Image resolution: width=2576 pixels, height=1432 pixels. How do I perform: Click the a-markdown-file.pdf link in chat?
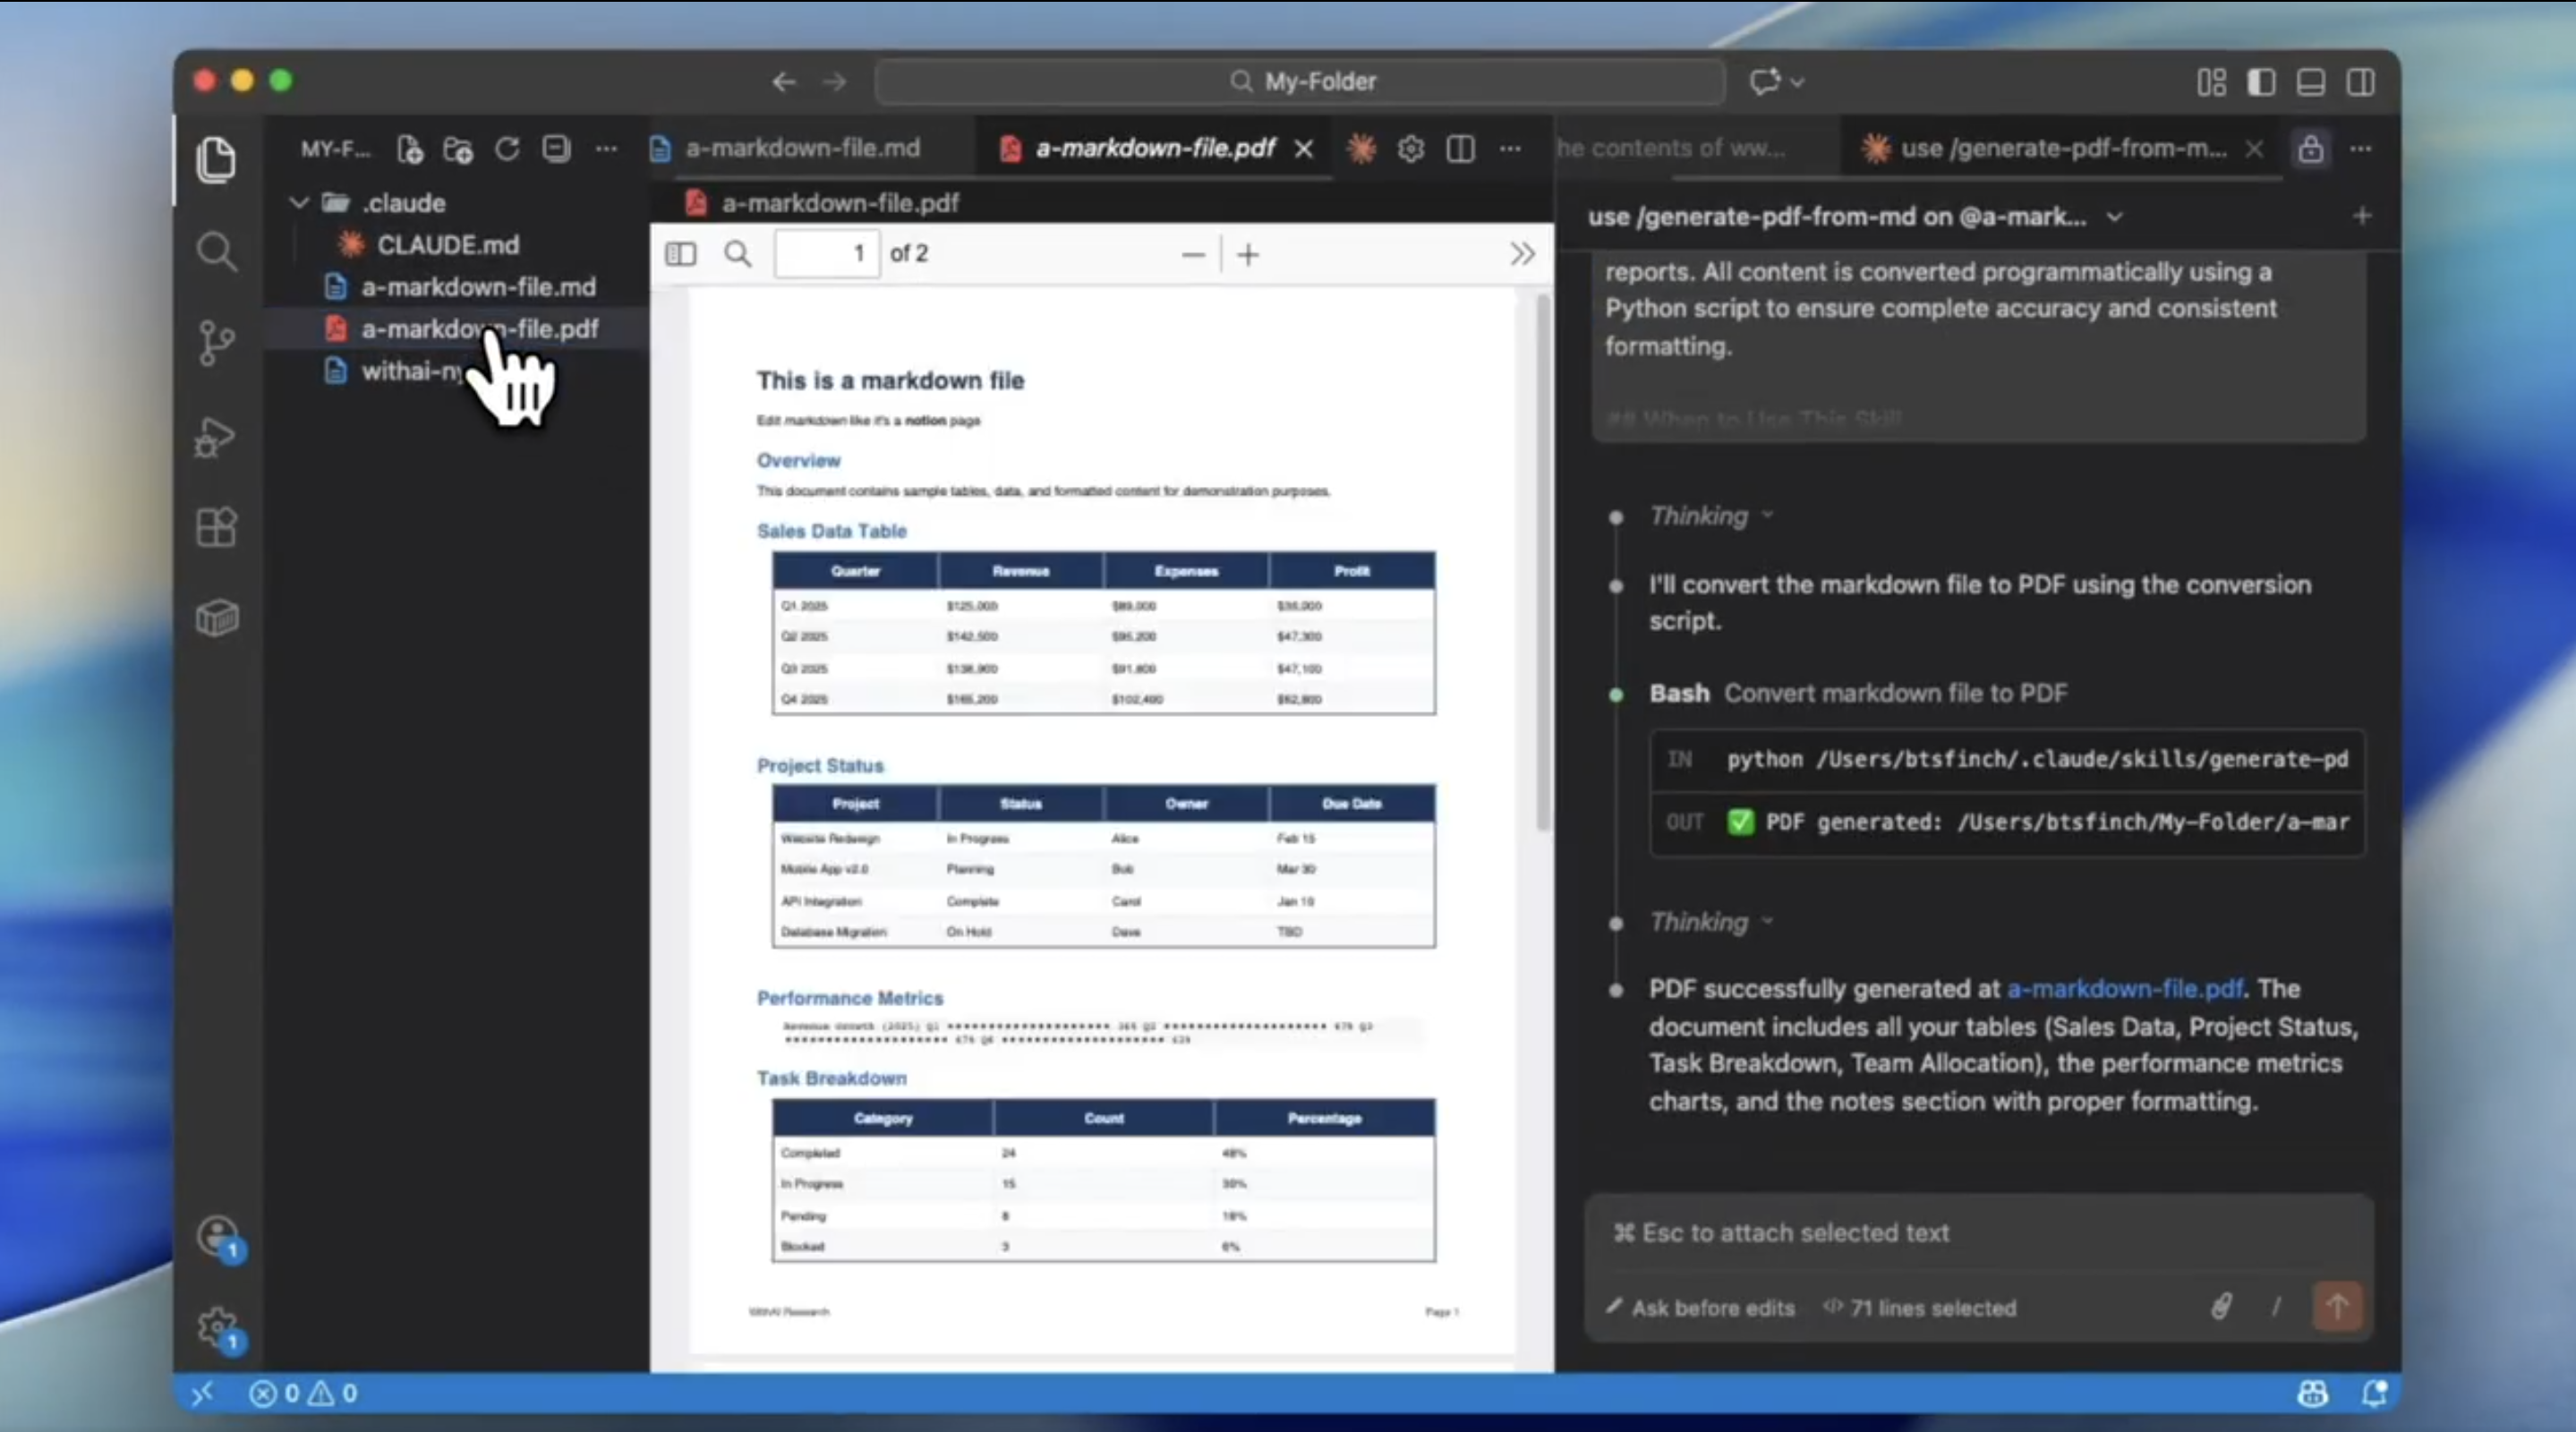(2124, 988)
